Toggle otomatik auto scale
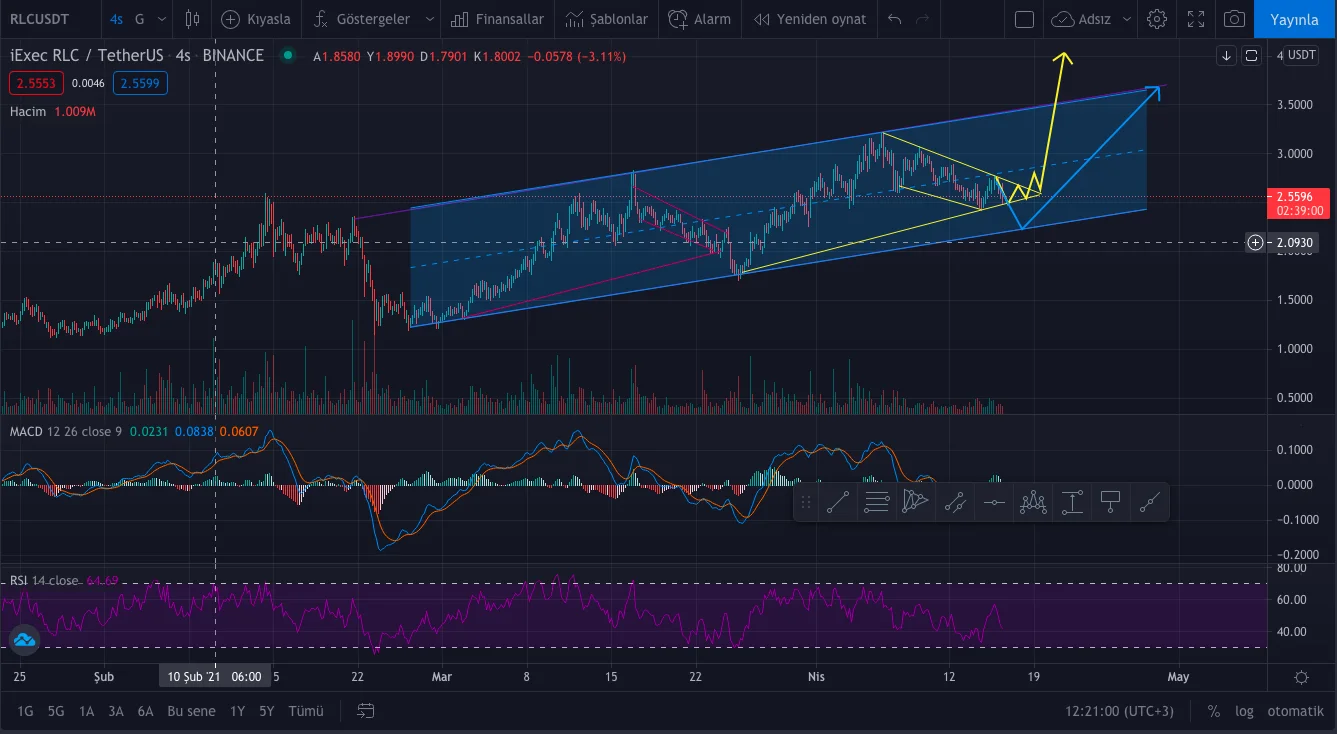Image resolution: width=1337 pixels, height=734 pixels. [x=1295, y=711]
